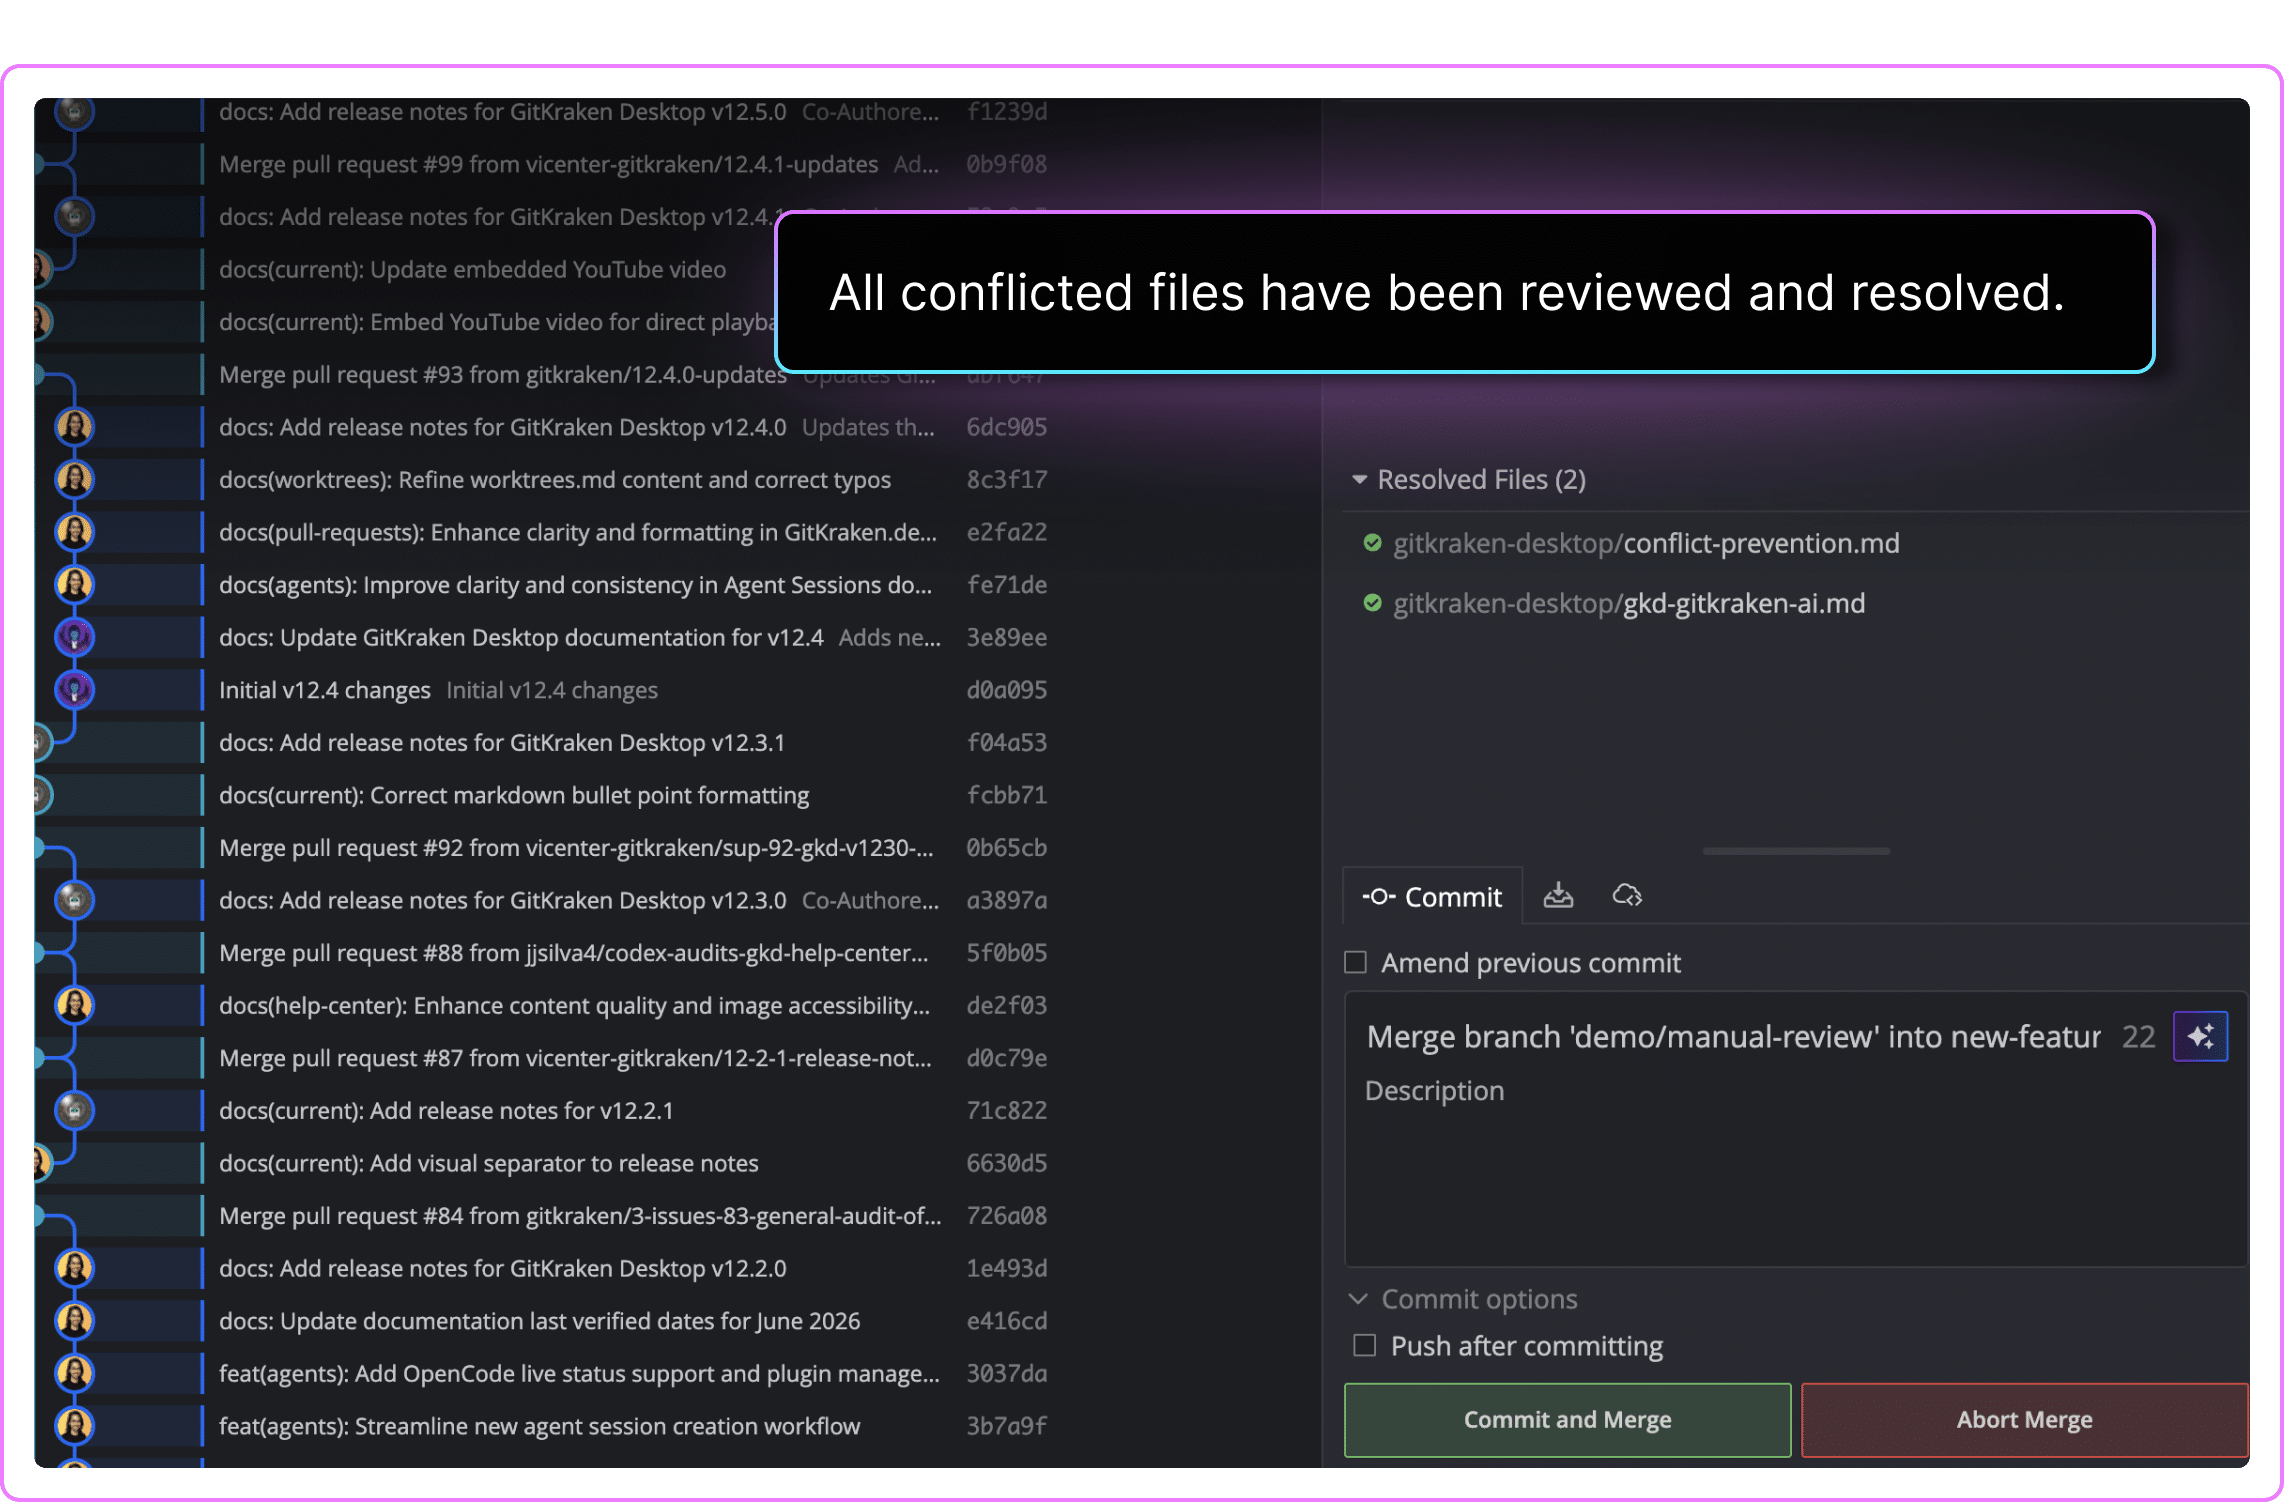Select commit 'docs(pull-requests): Enhance clarity and formatting'
Viewport: 2284px width, 1502px height.
[578, 532]
